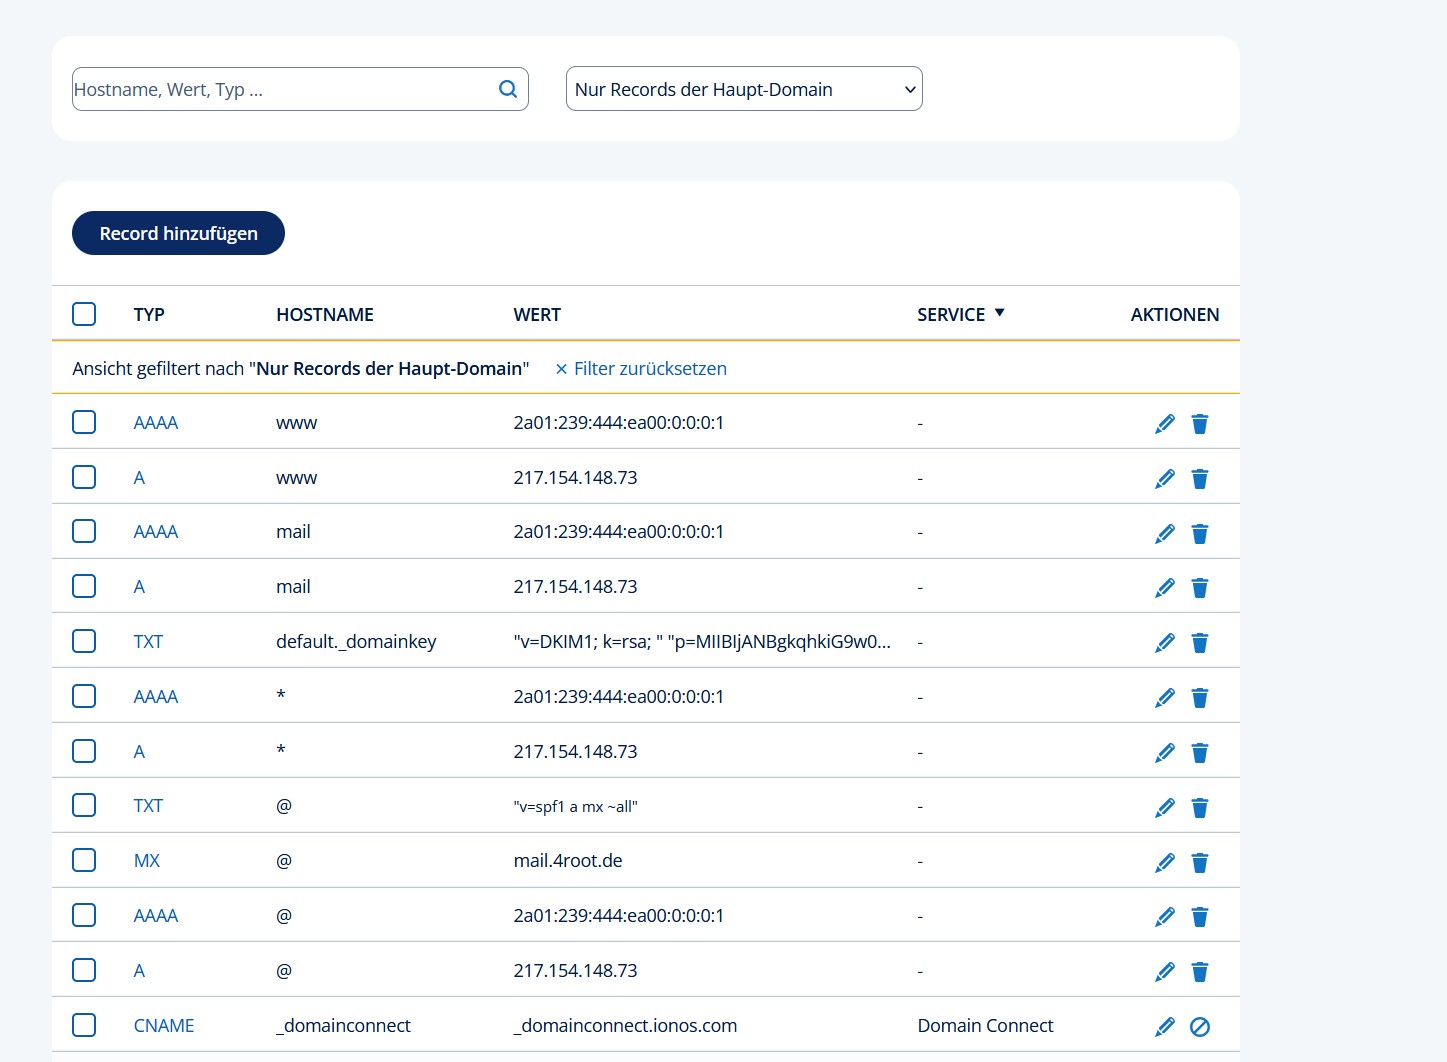Toggle the select-all records checkbox
The image size is (1447, 1062).
point(84,314)
